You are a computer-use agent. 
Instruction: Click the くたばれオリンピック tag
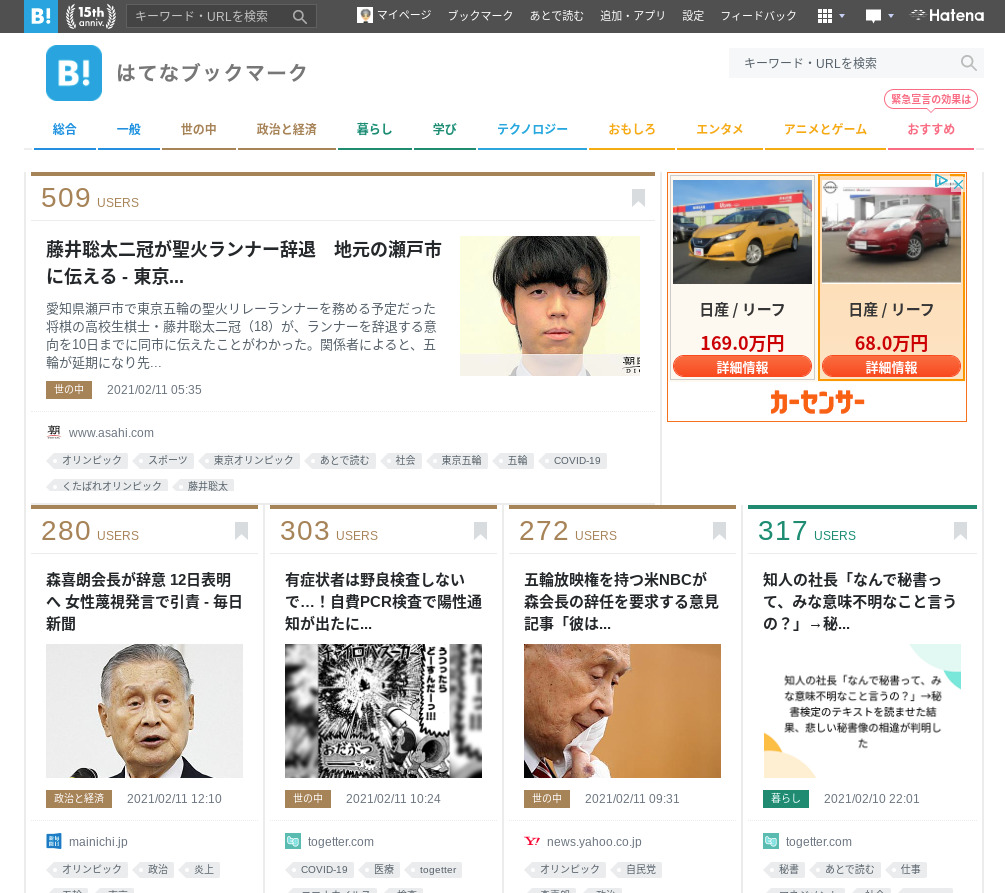coord(108,486)
